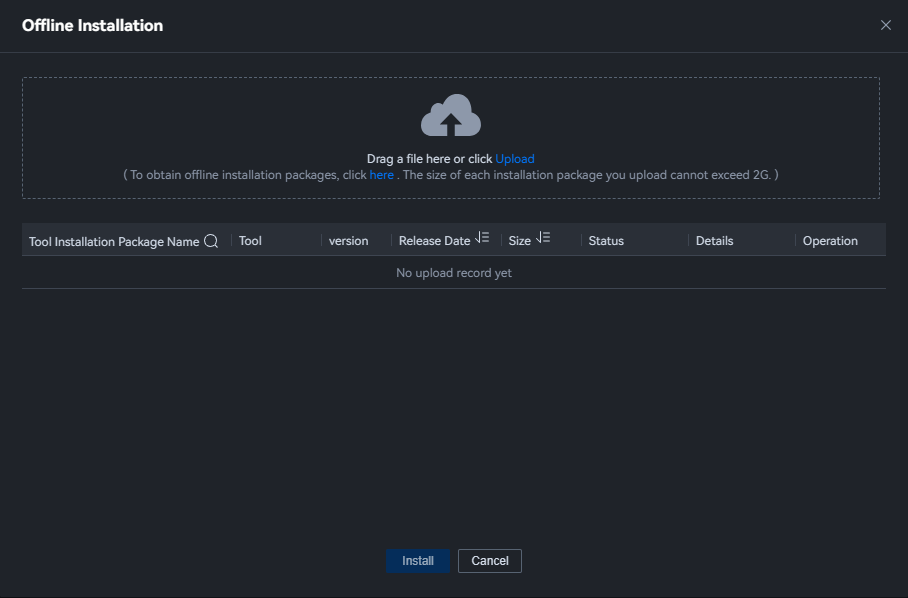Click the 'No upload record yet' message

454,273
